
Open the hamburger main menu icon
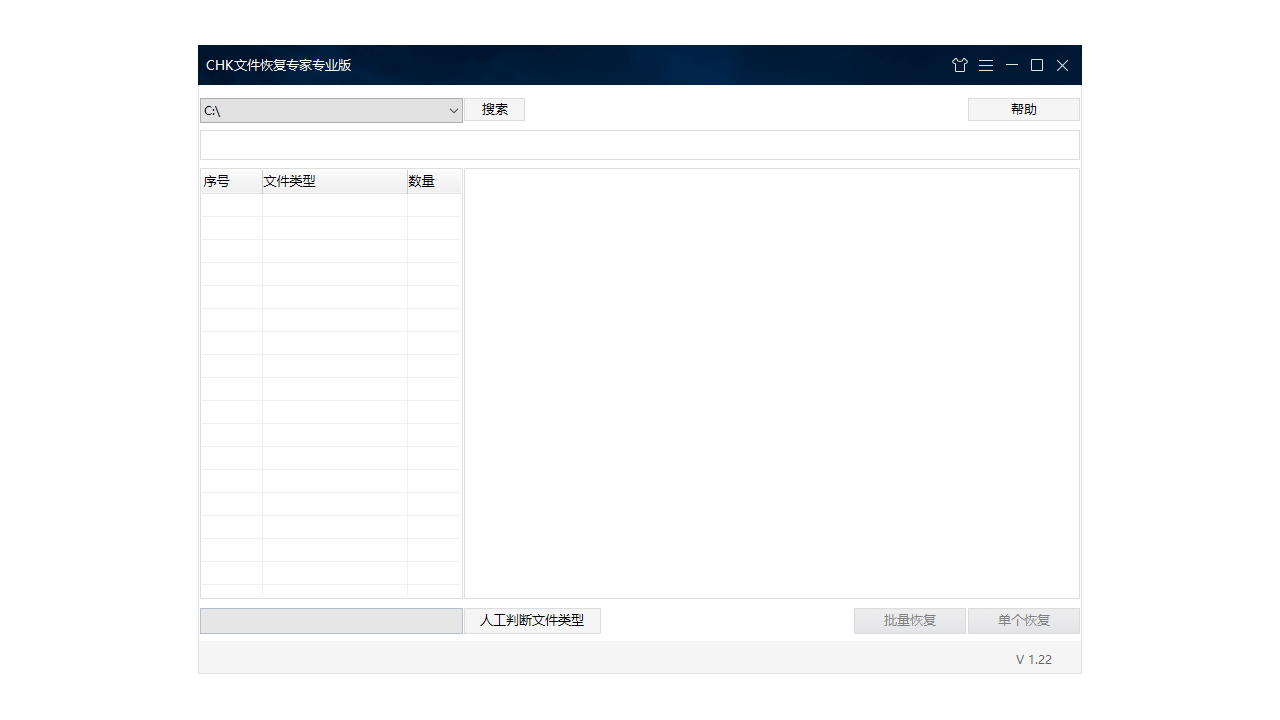(x=986, y=65)
